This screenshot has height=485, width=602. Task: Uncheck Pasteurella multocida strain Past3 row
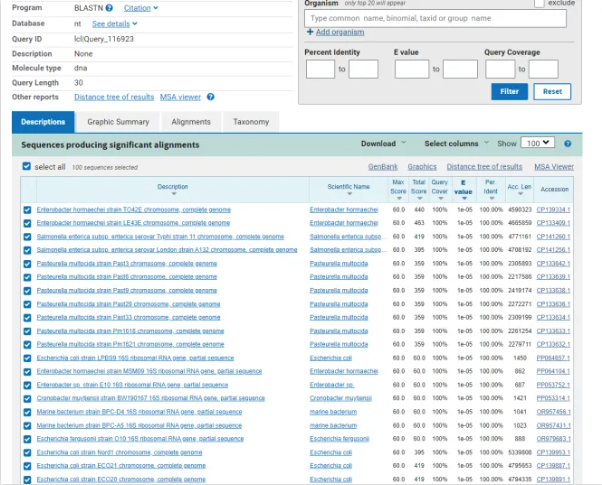coord(27,264)
